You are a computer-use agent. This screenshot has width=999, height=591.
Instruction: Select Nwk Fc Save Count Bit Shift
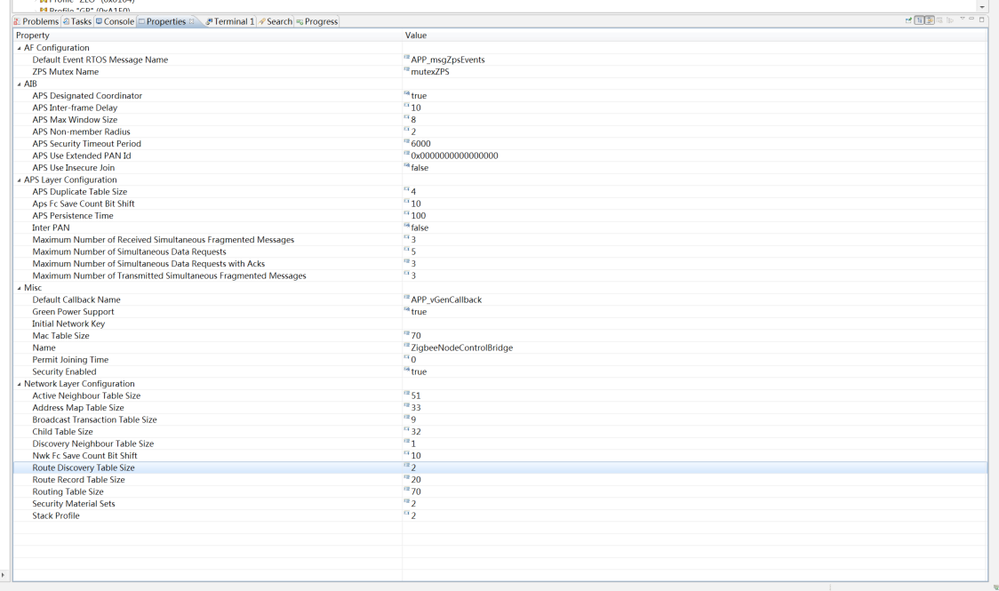(85, 456)
